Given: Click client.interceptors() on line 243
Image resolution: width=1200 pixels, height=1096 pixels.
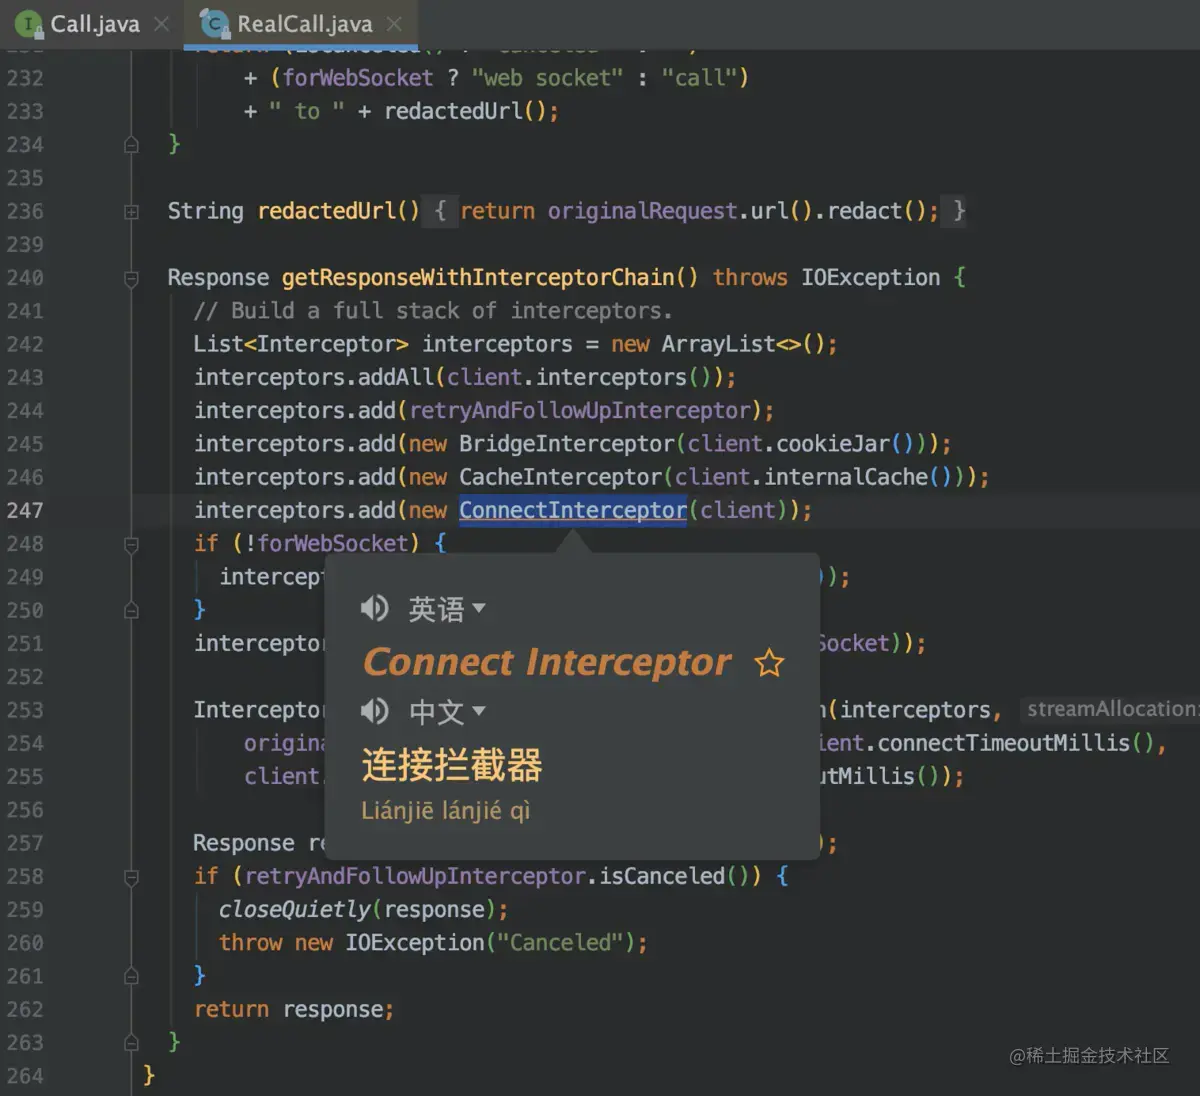Looking at the screenshot, I should 579,377.
